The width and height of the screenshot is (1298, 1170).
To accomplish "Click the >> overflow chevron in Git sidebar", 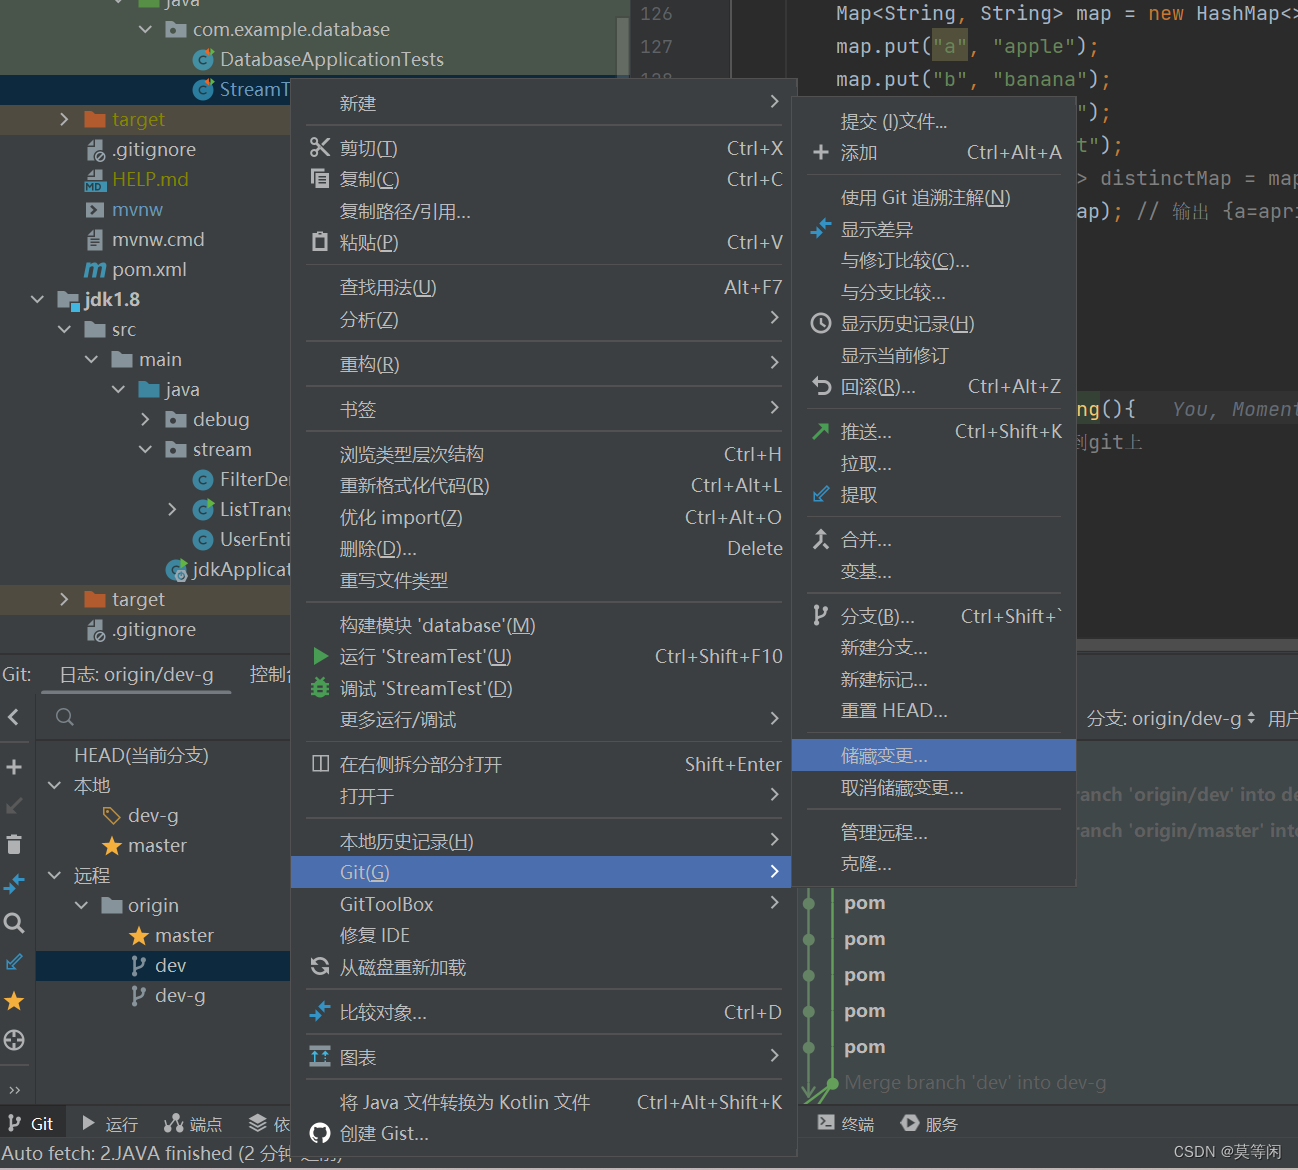I will click(14, 1089).
